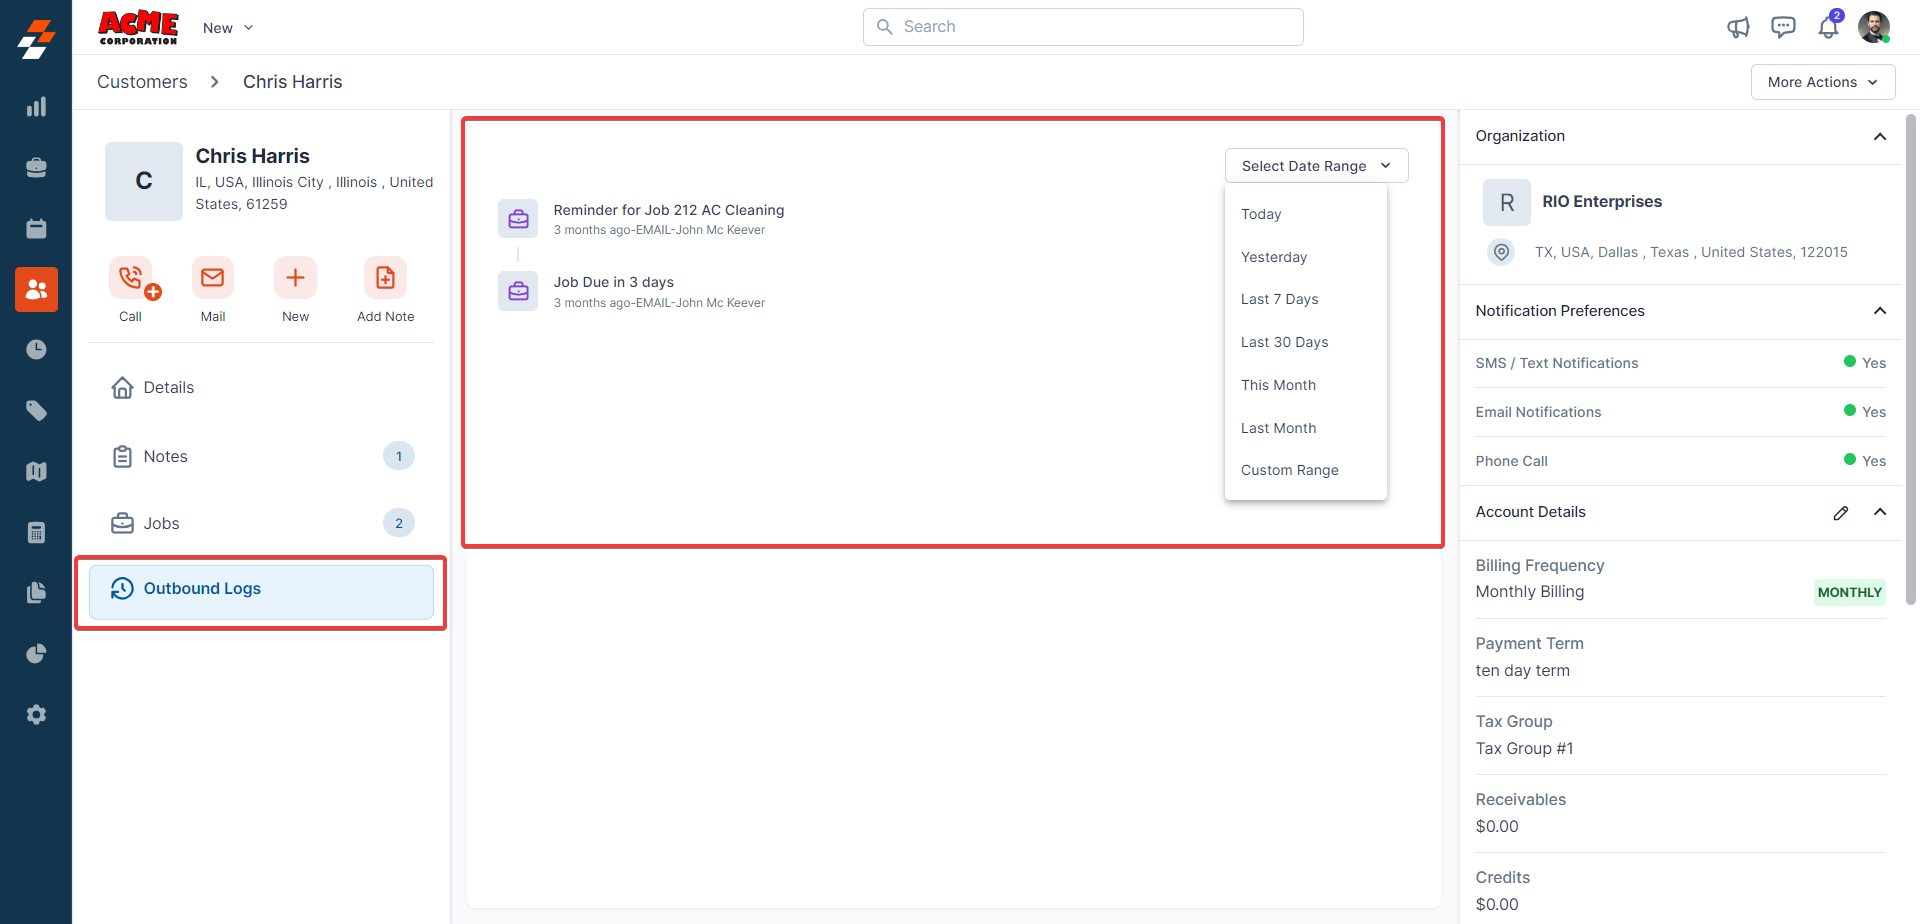Click the SMS / Text Notifications row
The width and height of the screenshot is (1920, 924).
pyautogui.click(x=1681, y=363)
